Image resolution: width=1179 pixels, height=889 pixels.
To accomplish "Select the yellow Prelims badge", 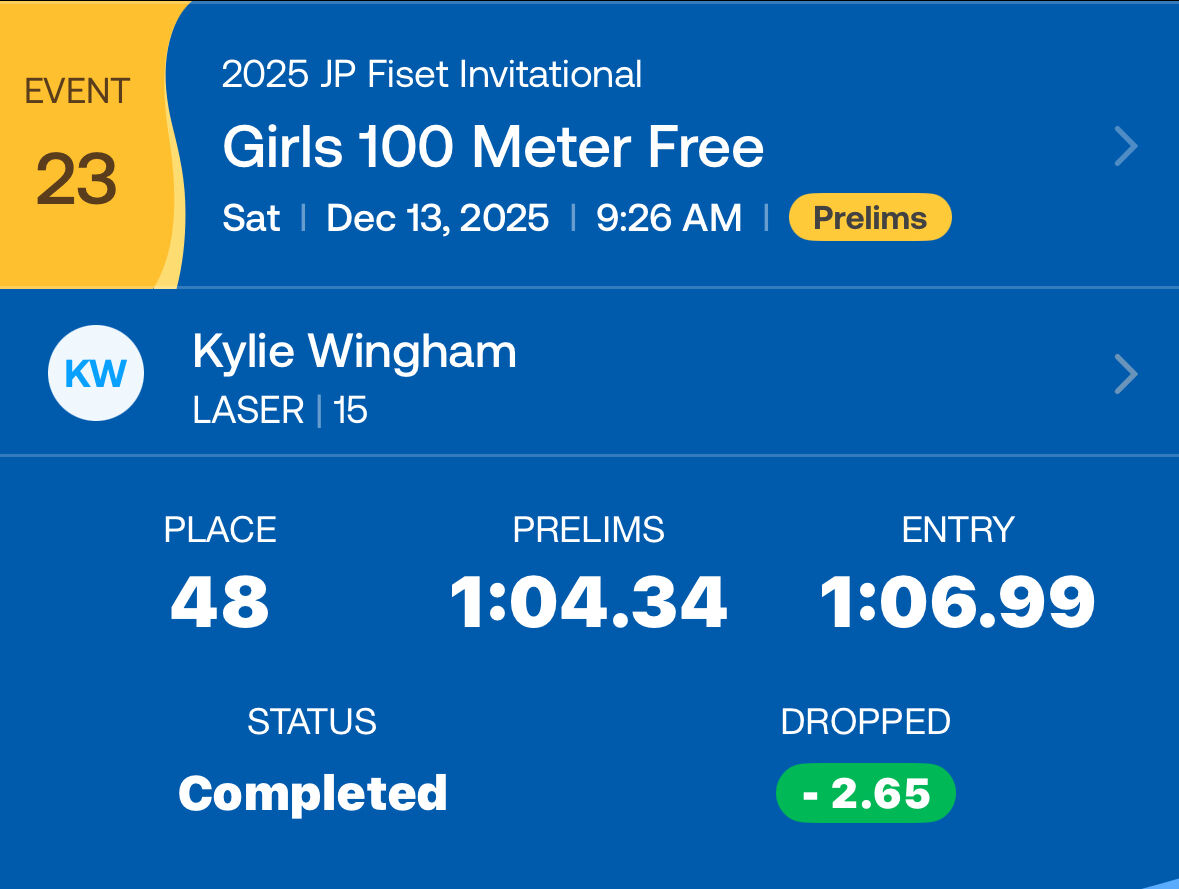I will 870,218.
